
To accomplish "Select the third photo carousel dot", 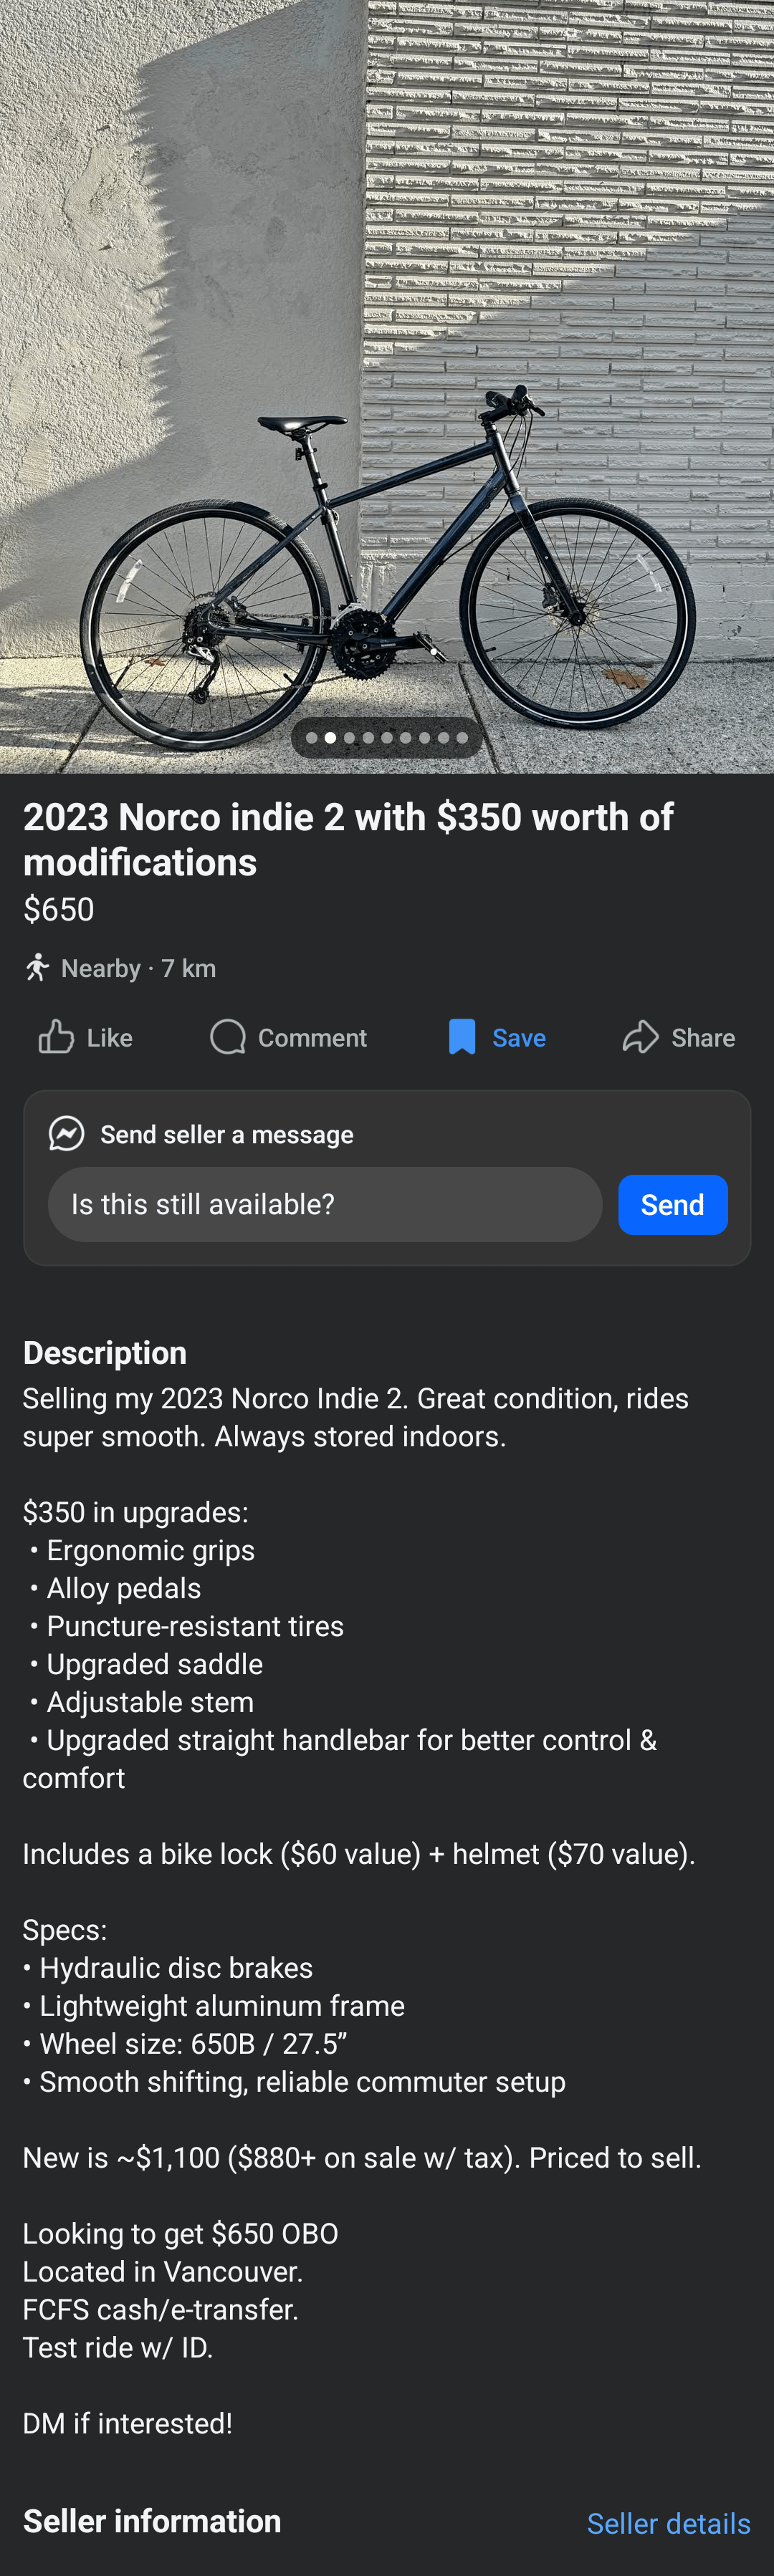I will click(x=349, y=738).
